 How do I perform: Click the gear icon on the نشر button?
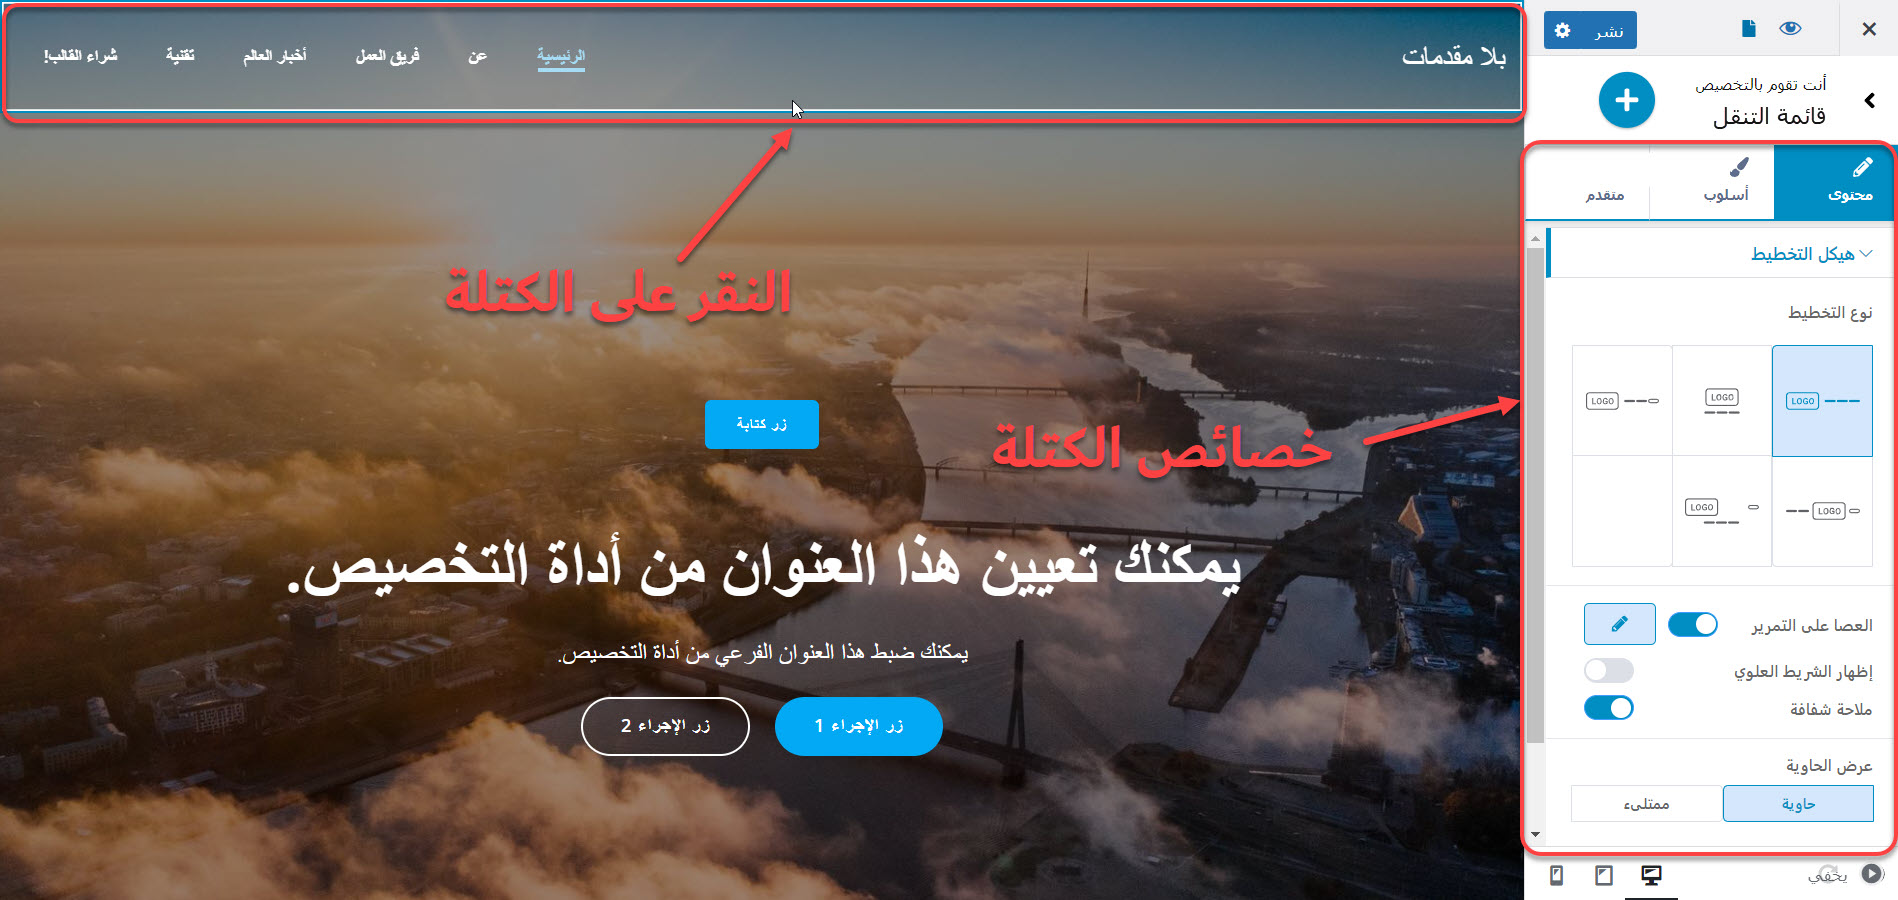click(1563, 31)
